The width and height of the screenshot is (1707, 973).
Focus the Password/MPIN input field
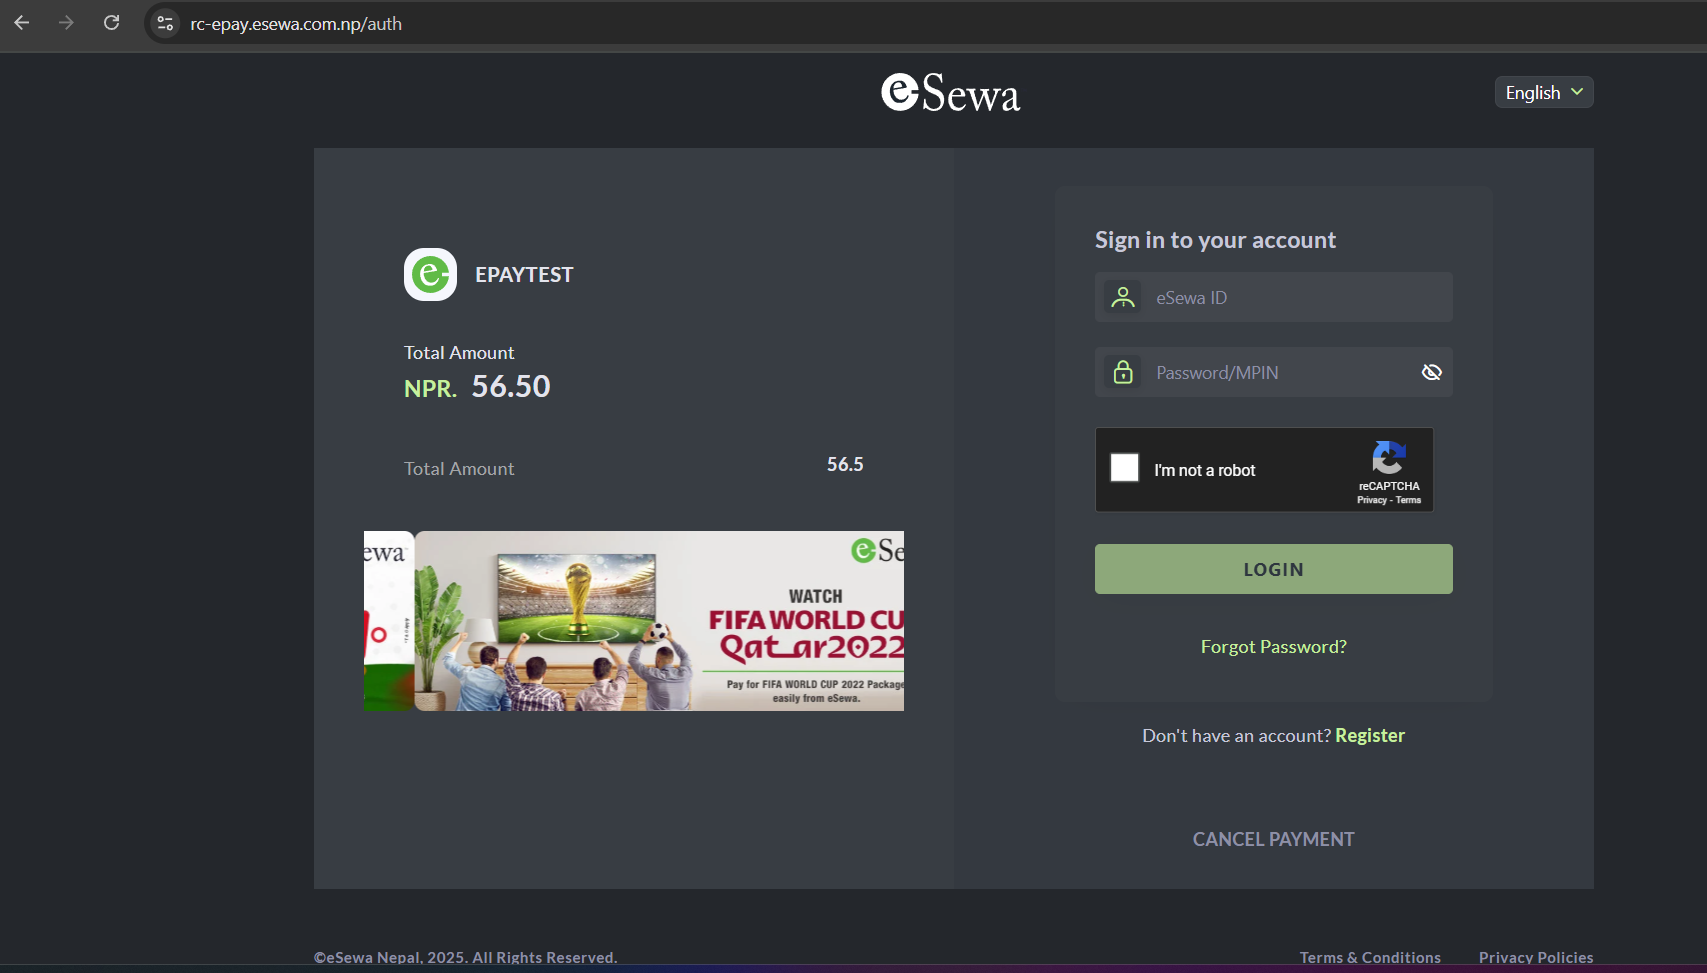click(x=1280, y=372)
